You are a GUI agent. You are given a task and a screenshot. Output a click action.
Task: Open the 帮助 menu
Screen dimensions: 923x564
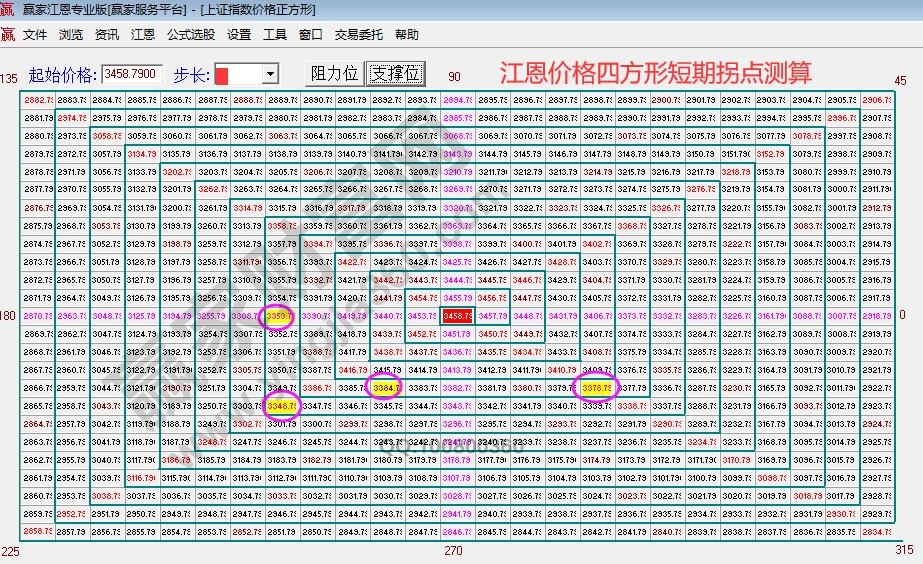(x=407, y=34)
